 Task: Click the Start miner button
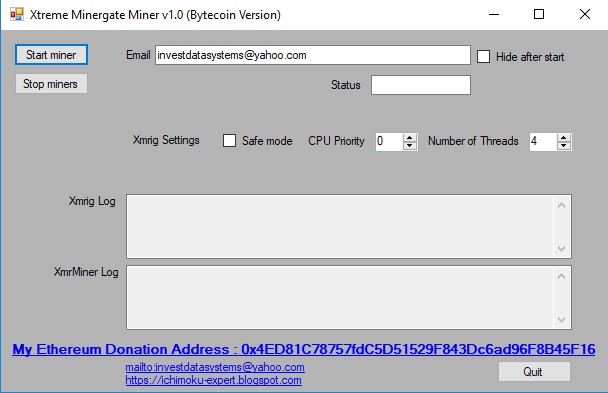pos(51,55)
